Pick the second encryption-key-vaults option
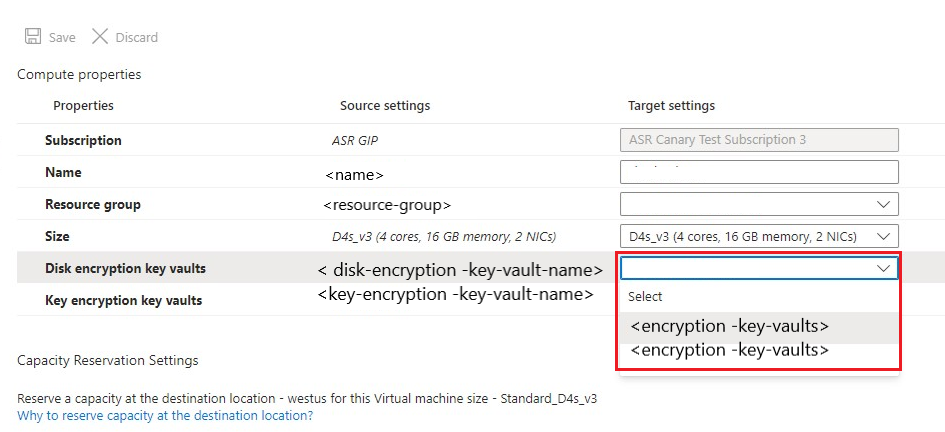 pyautogui.click(x=730, y=350)
